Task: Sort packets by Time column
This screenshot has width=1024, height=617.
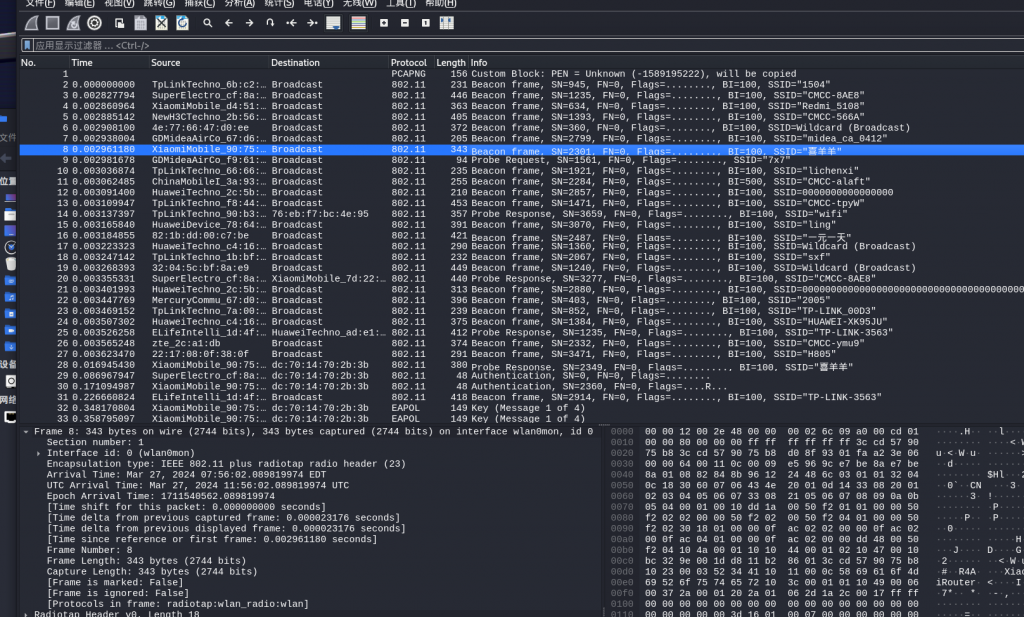Action: (109, 63)
